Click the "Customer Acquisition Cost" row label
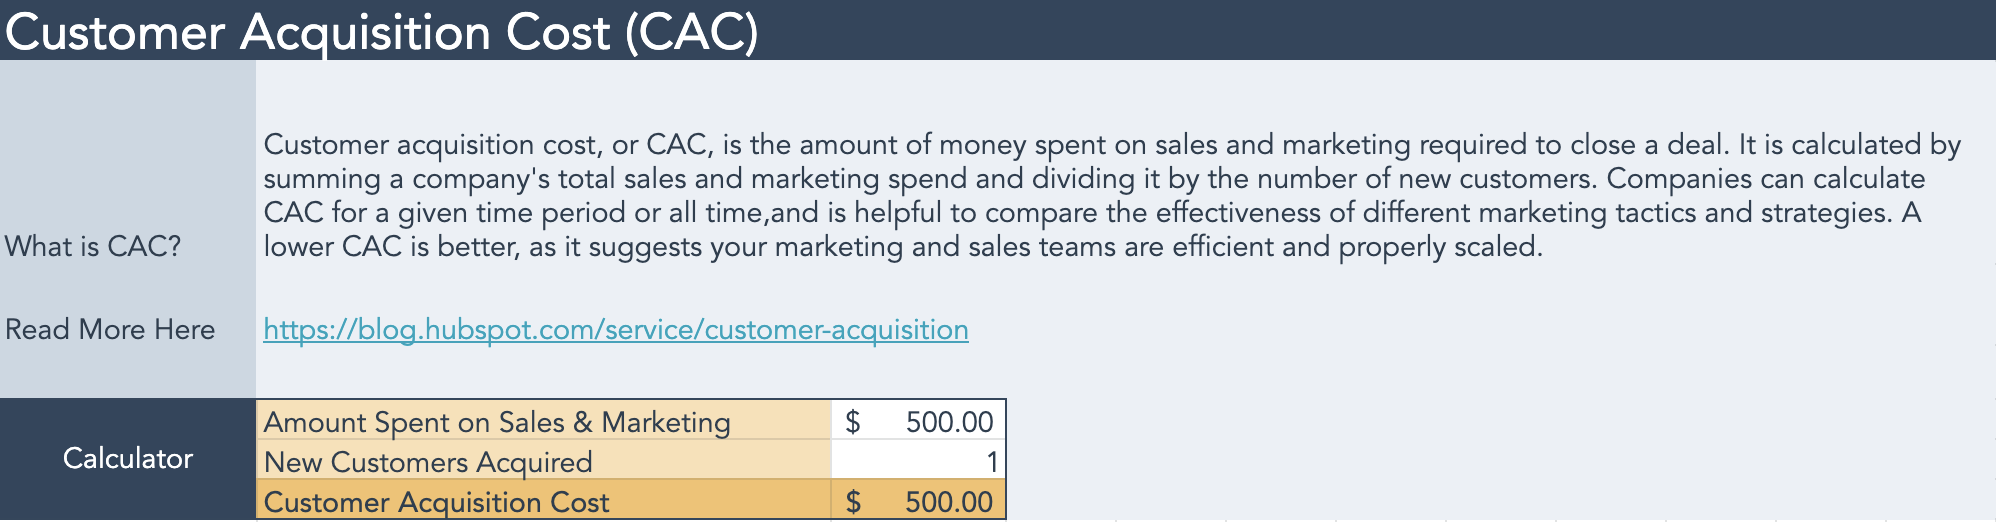This screenshot has height=522, width=1996. point(436,502)
